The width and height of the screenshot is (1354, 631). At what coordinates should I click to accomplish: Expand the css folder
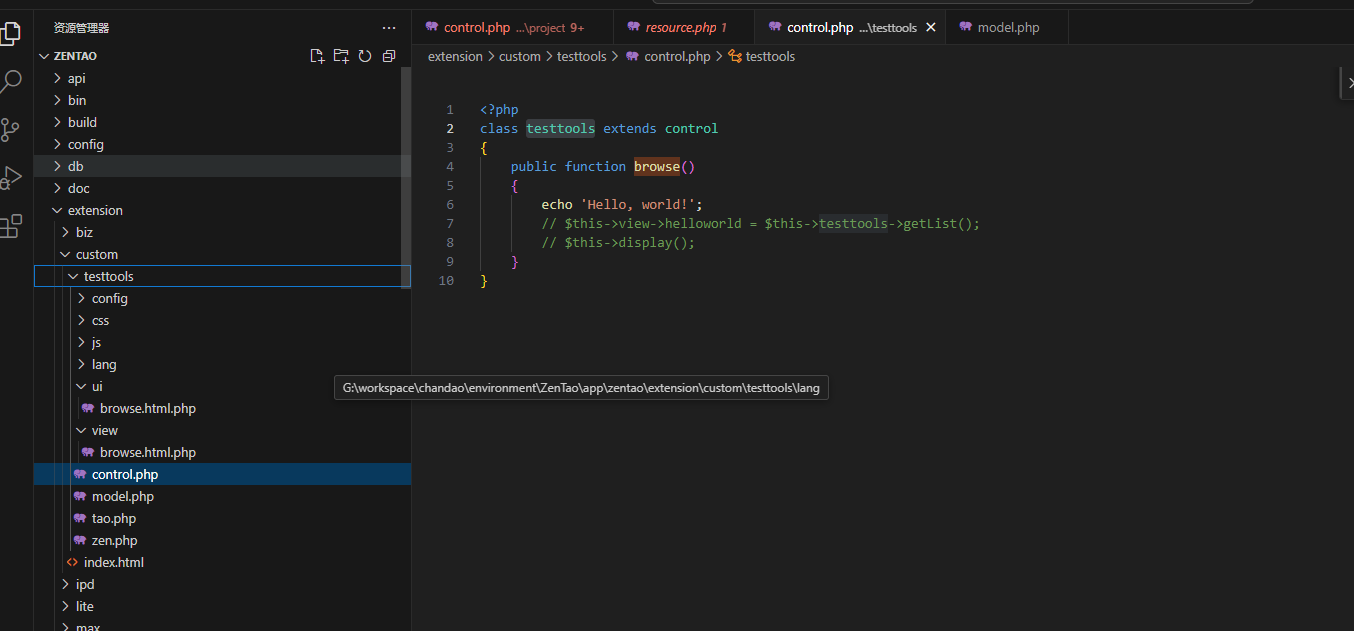point(81,320)
